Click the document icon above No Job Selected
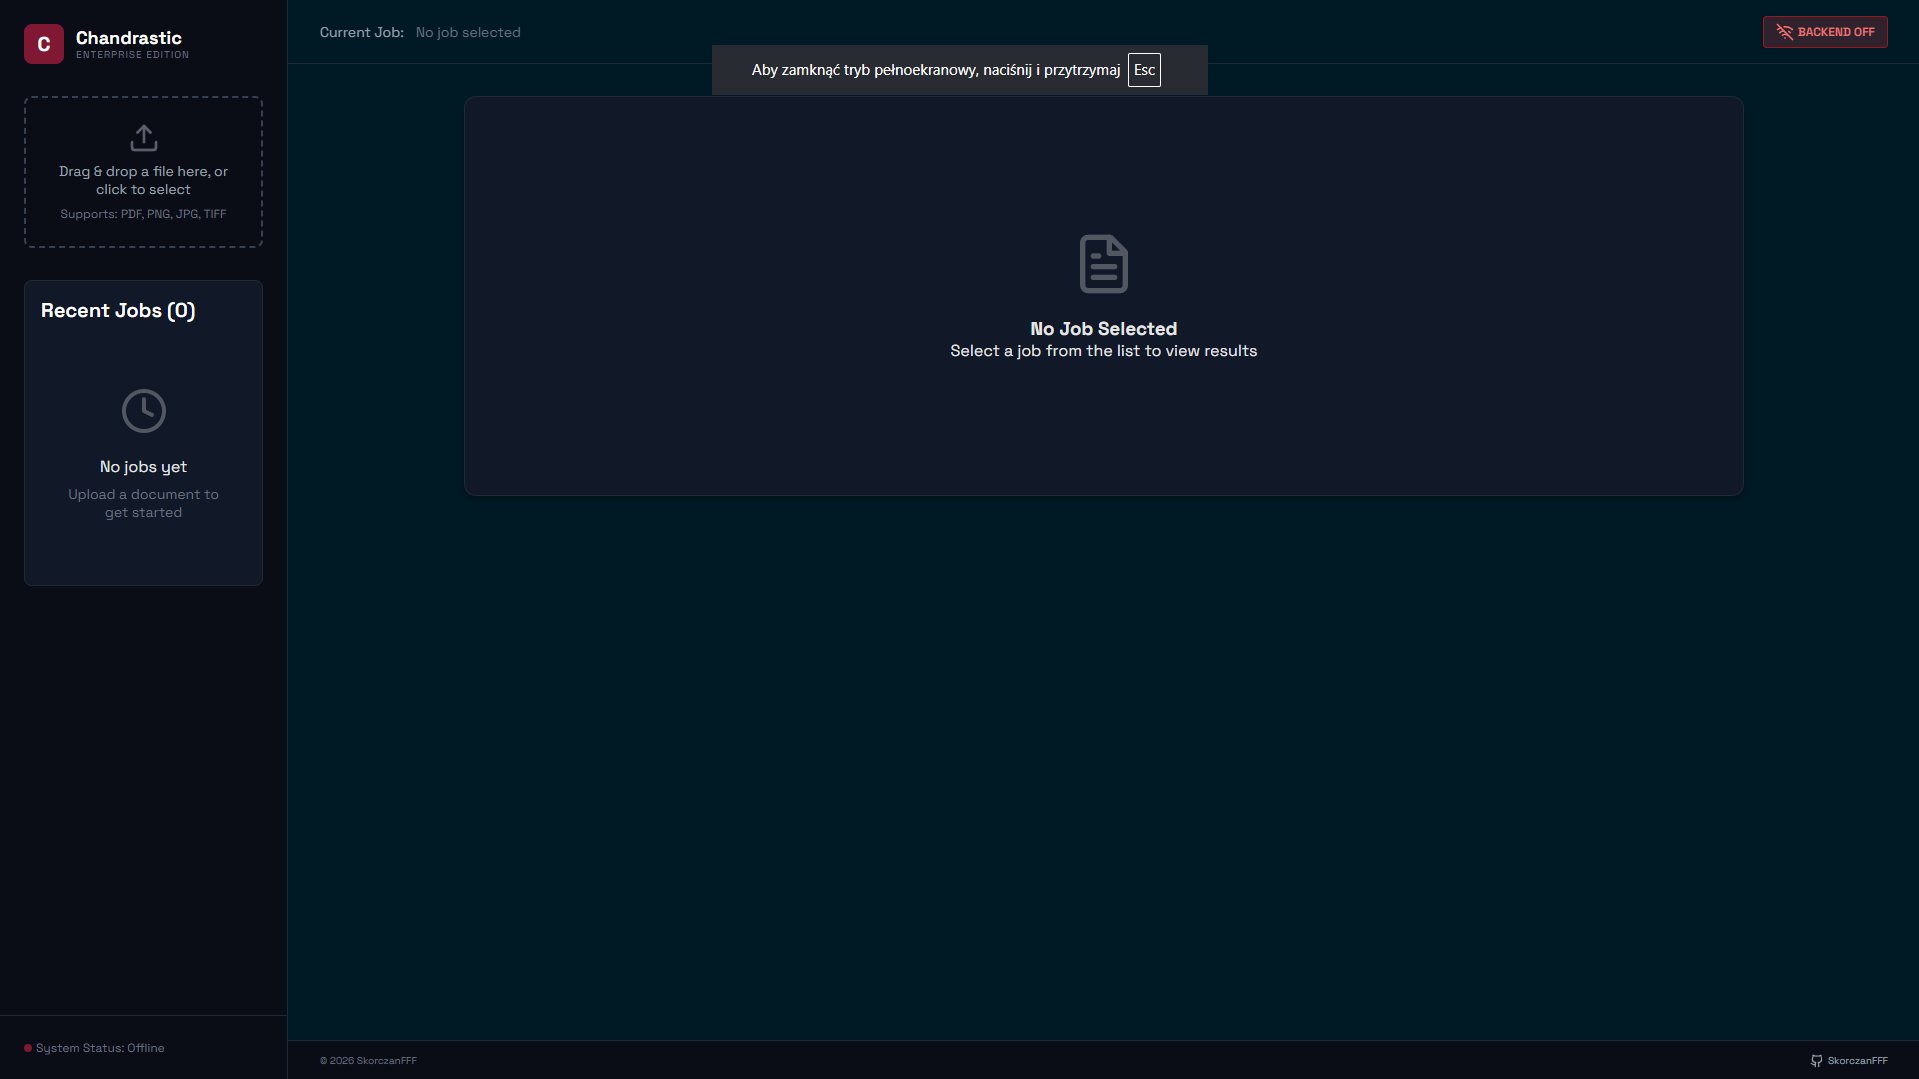Image resolution: width=1919 pixels, height=1079 pixels. (1104, 264)
